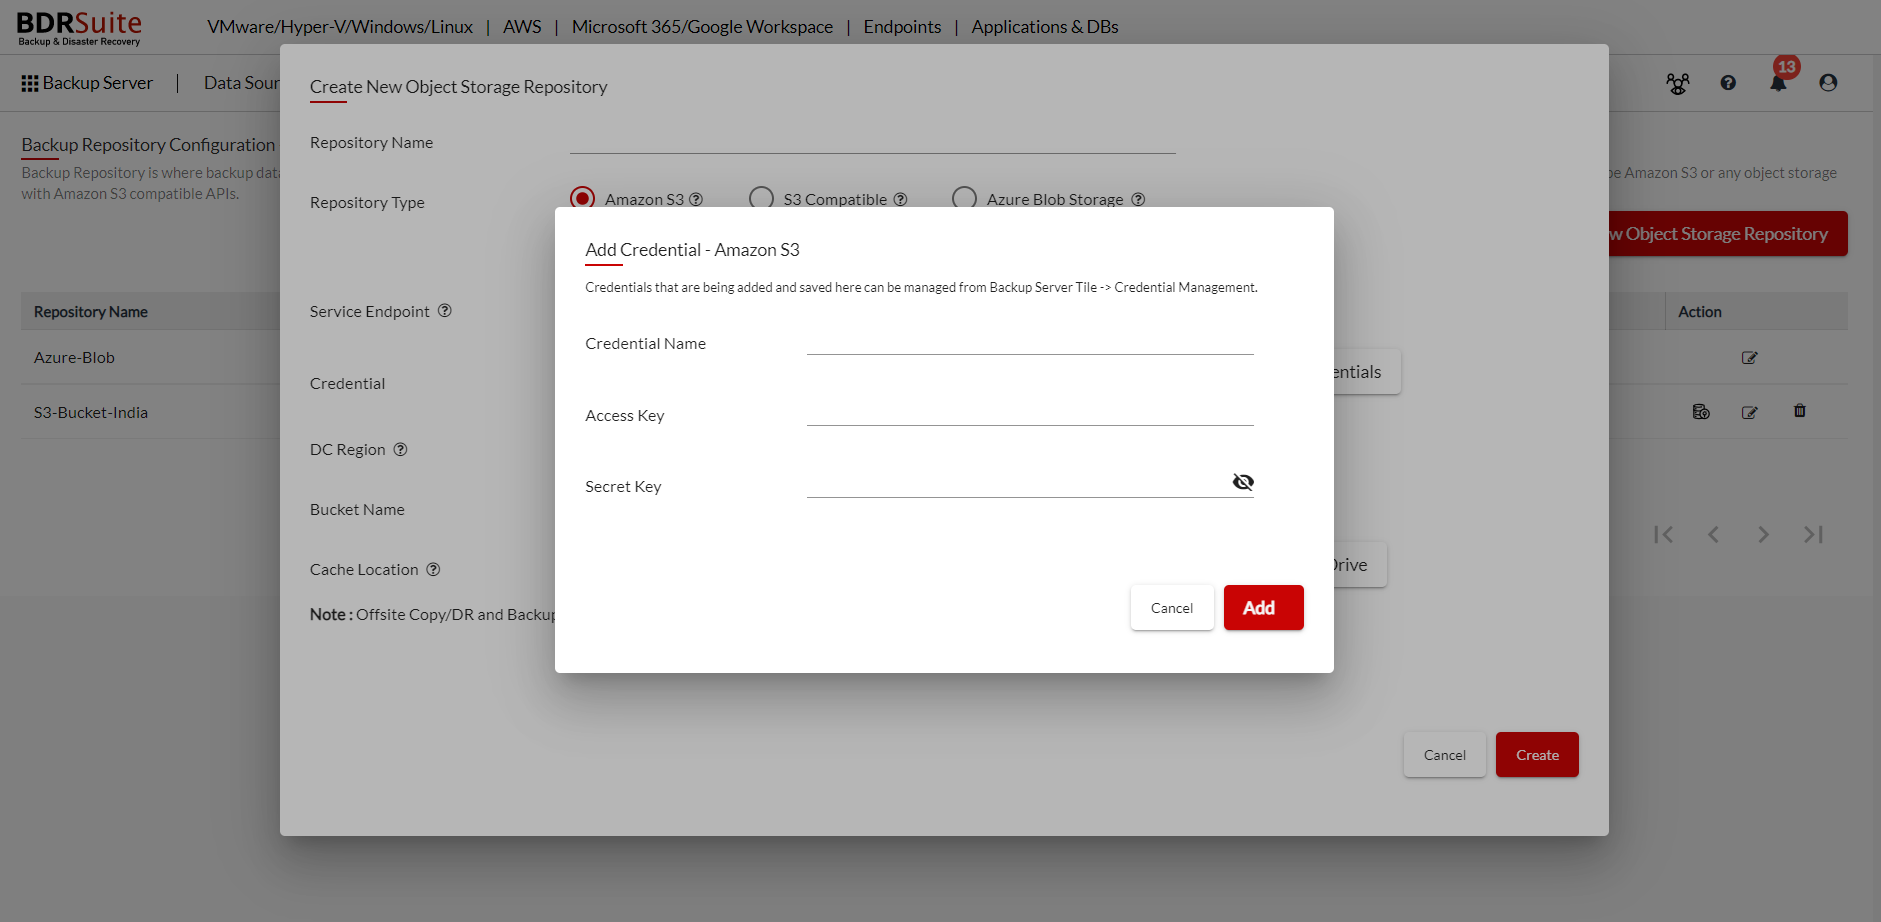Click the S3 Compatible help icon
The image size is (1881, 922).
(x=900, y=199)
